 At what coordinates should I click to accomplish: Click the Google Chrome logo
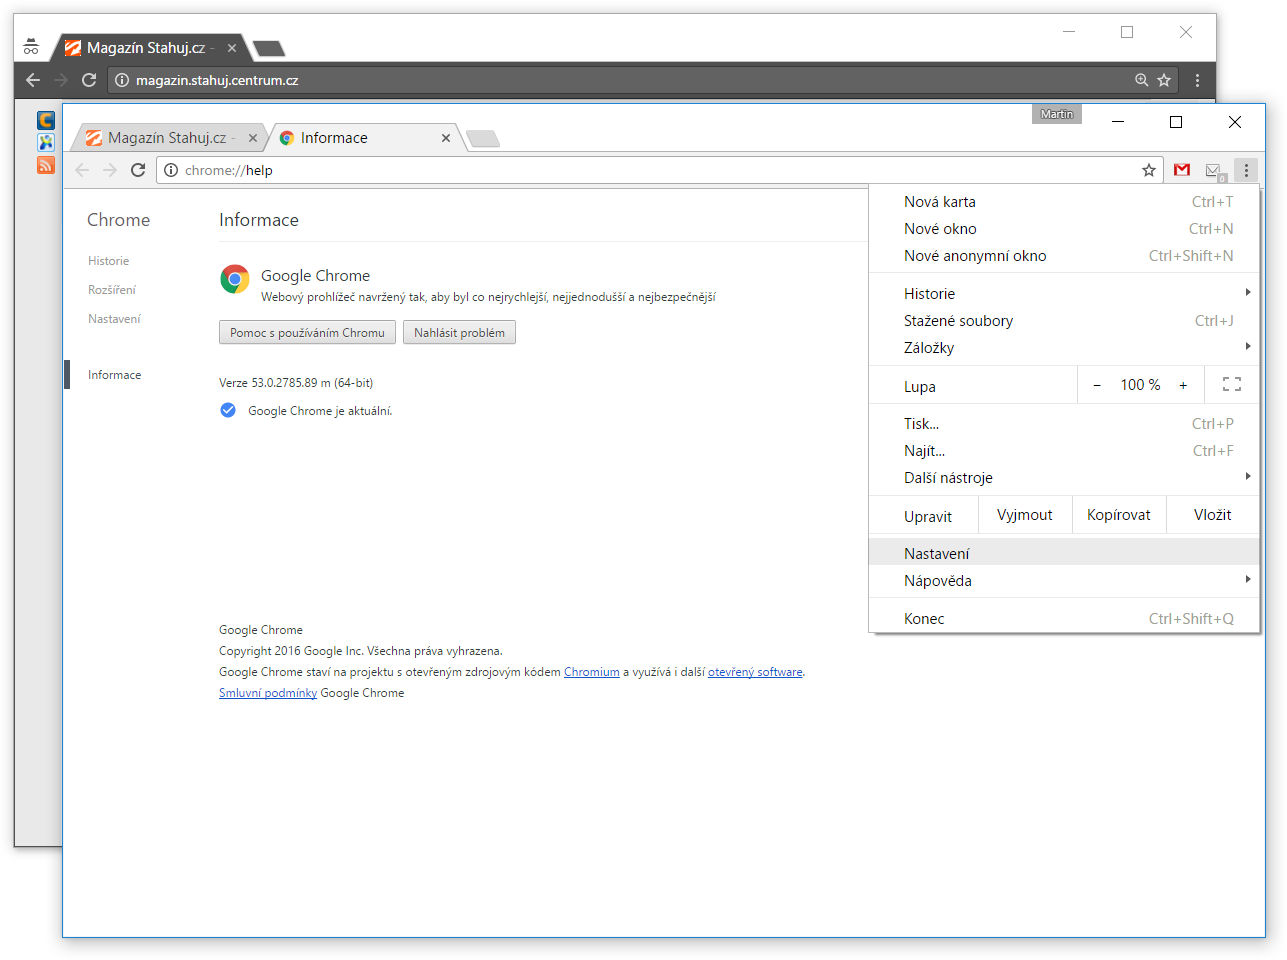[235, 279]
